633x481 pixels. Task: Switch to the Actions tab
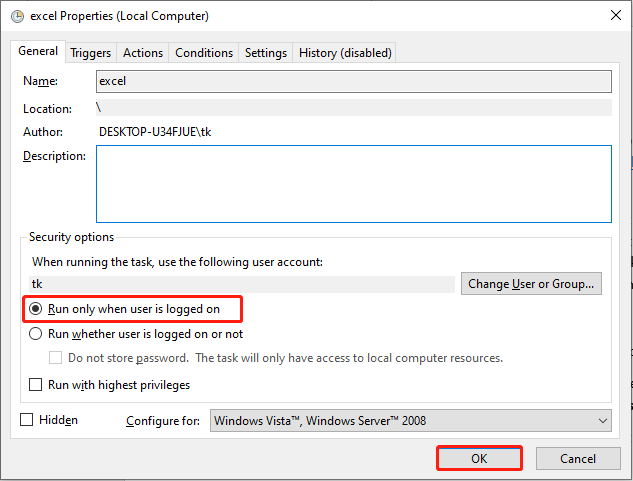143,53
